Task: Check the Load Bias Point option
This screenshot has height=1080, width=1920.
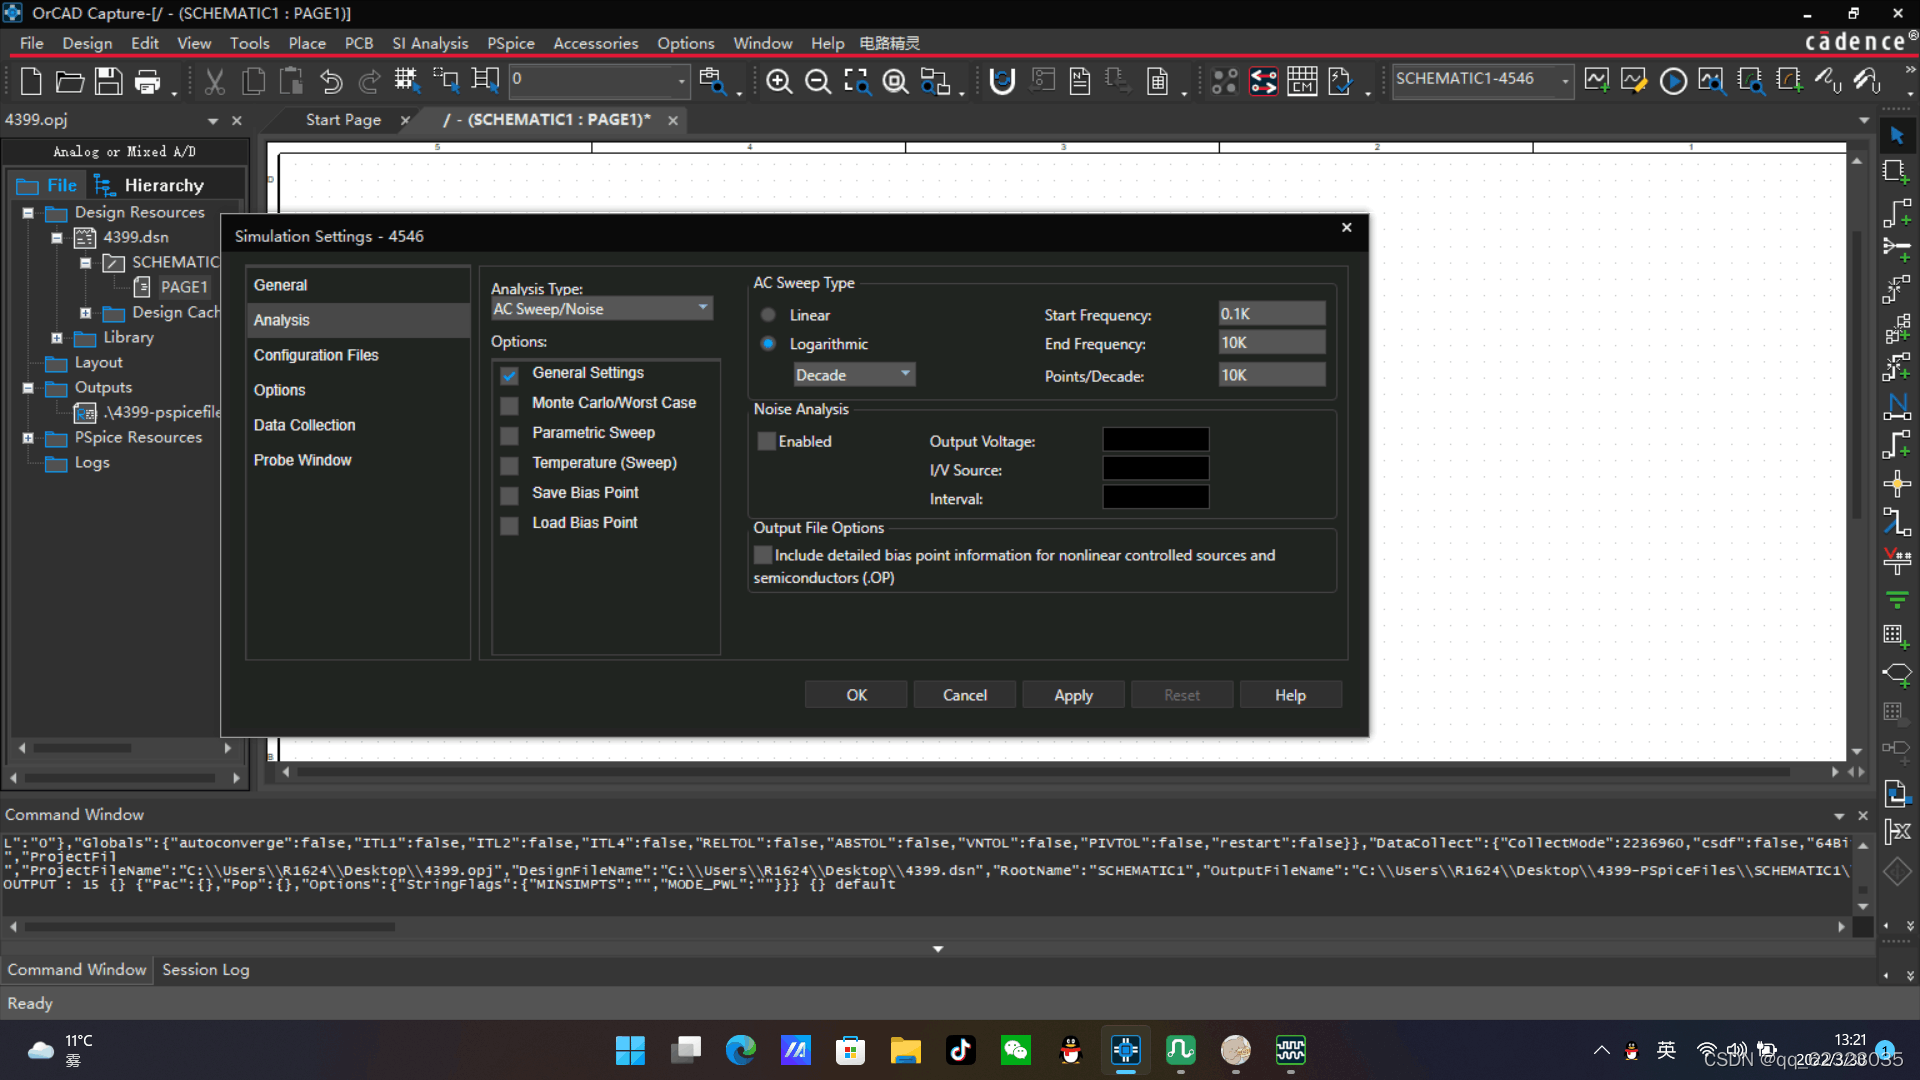Action: [509, 525]
